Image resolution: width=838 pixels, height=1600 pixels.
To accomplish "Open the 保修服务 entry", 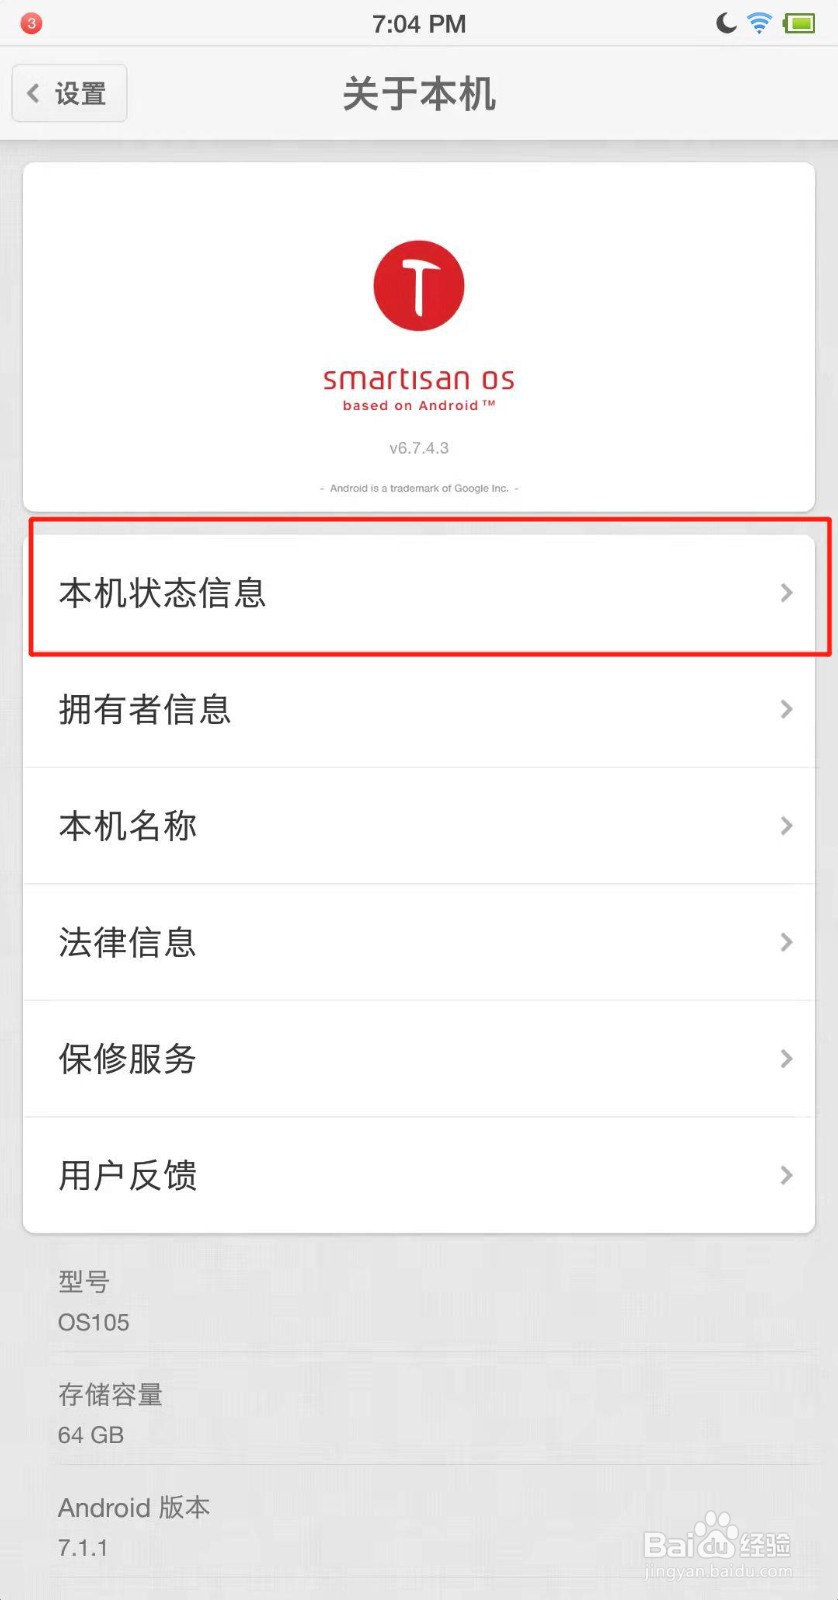I will click(x=419, y=1059).
